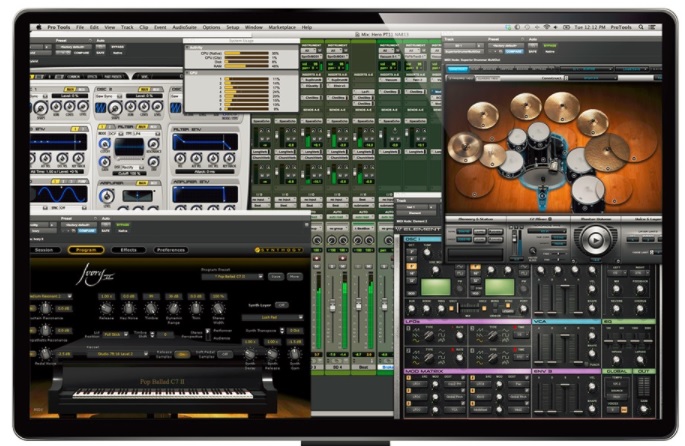Collapse Activity section in System Usage

pos(187,47)
